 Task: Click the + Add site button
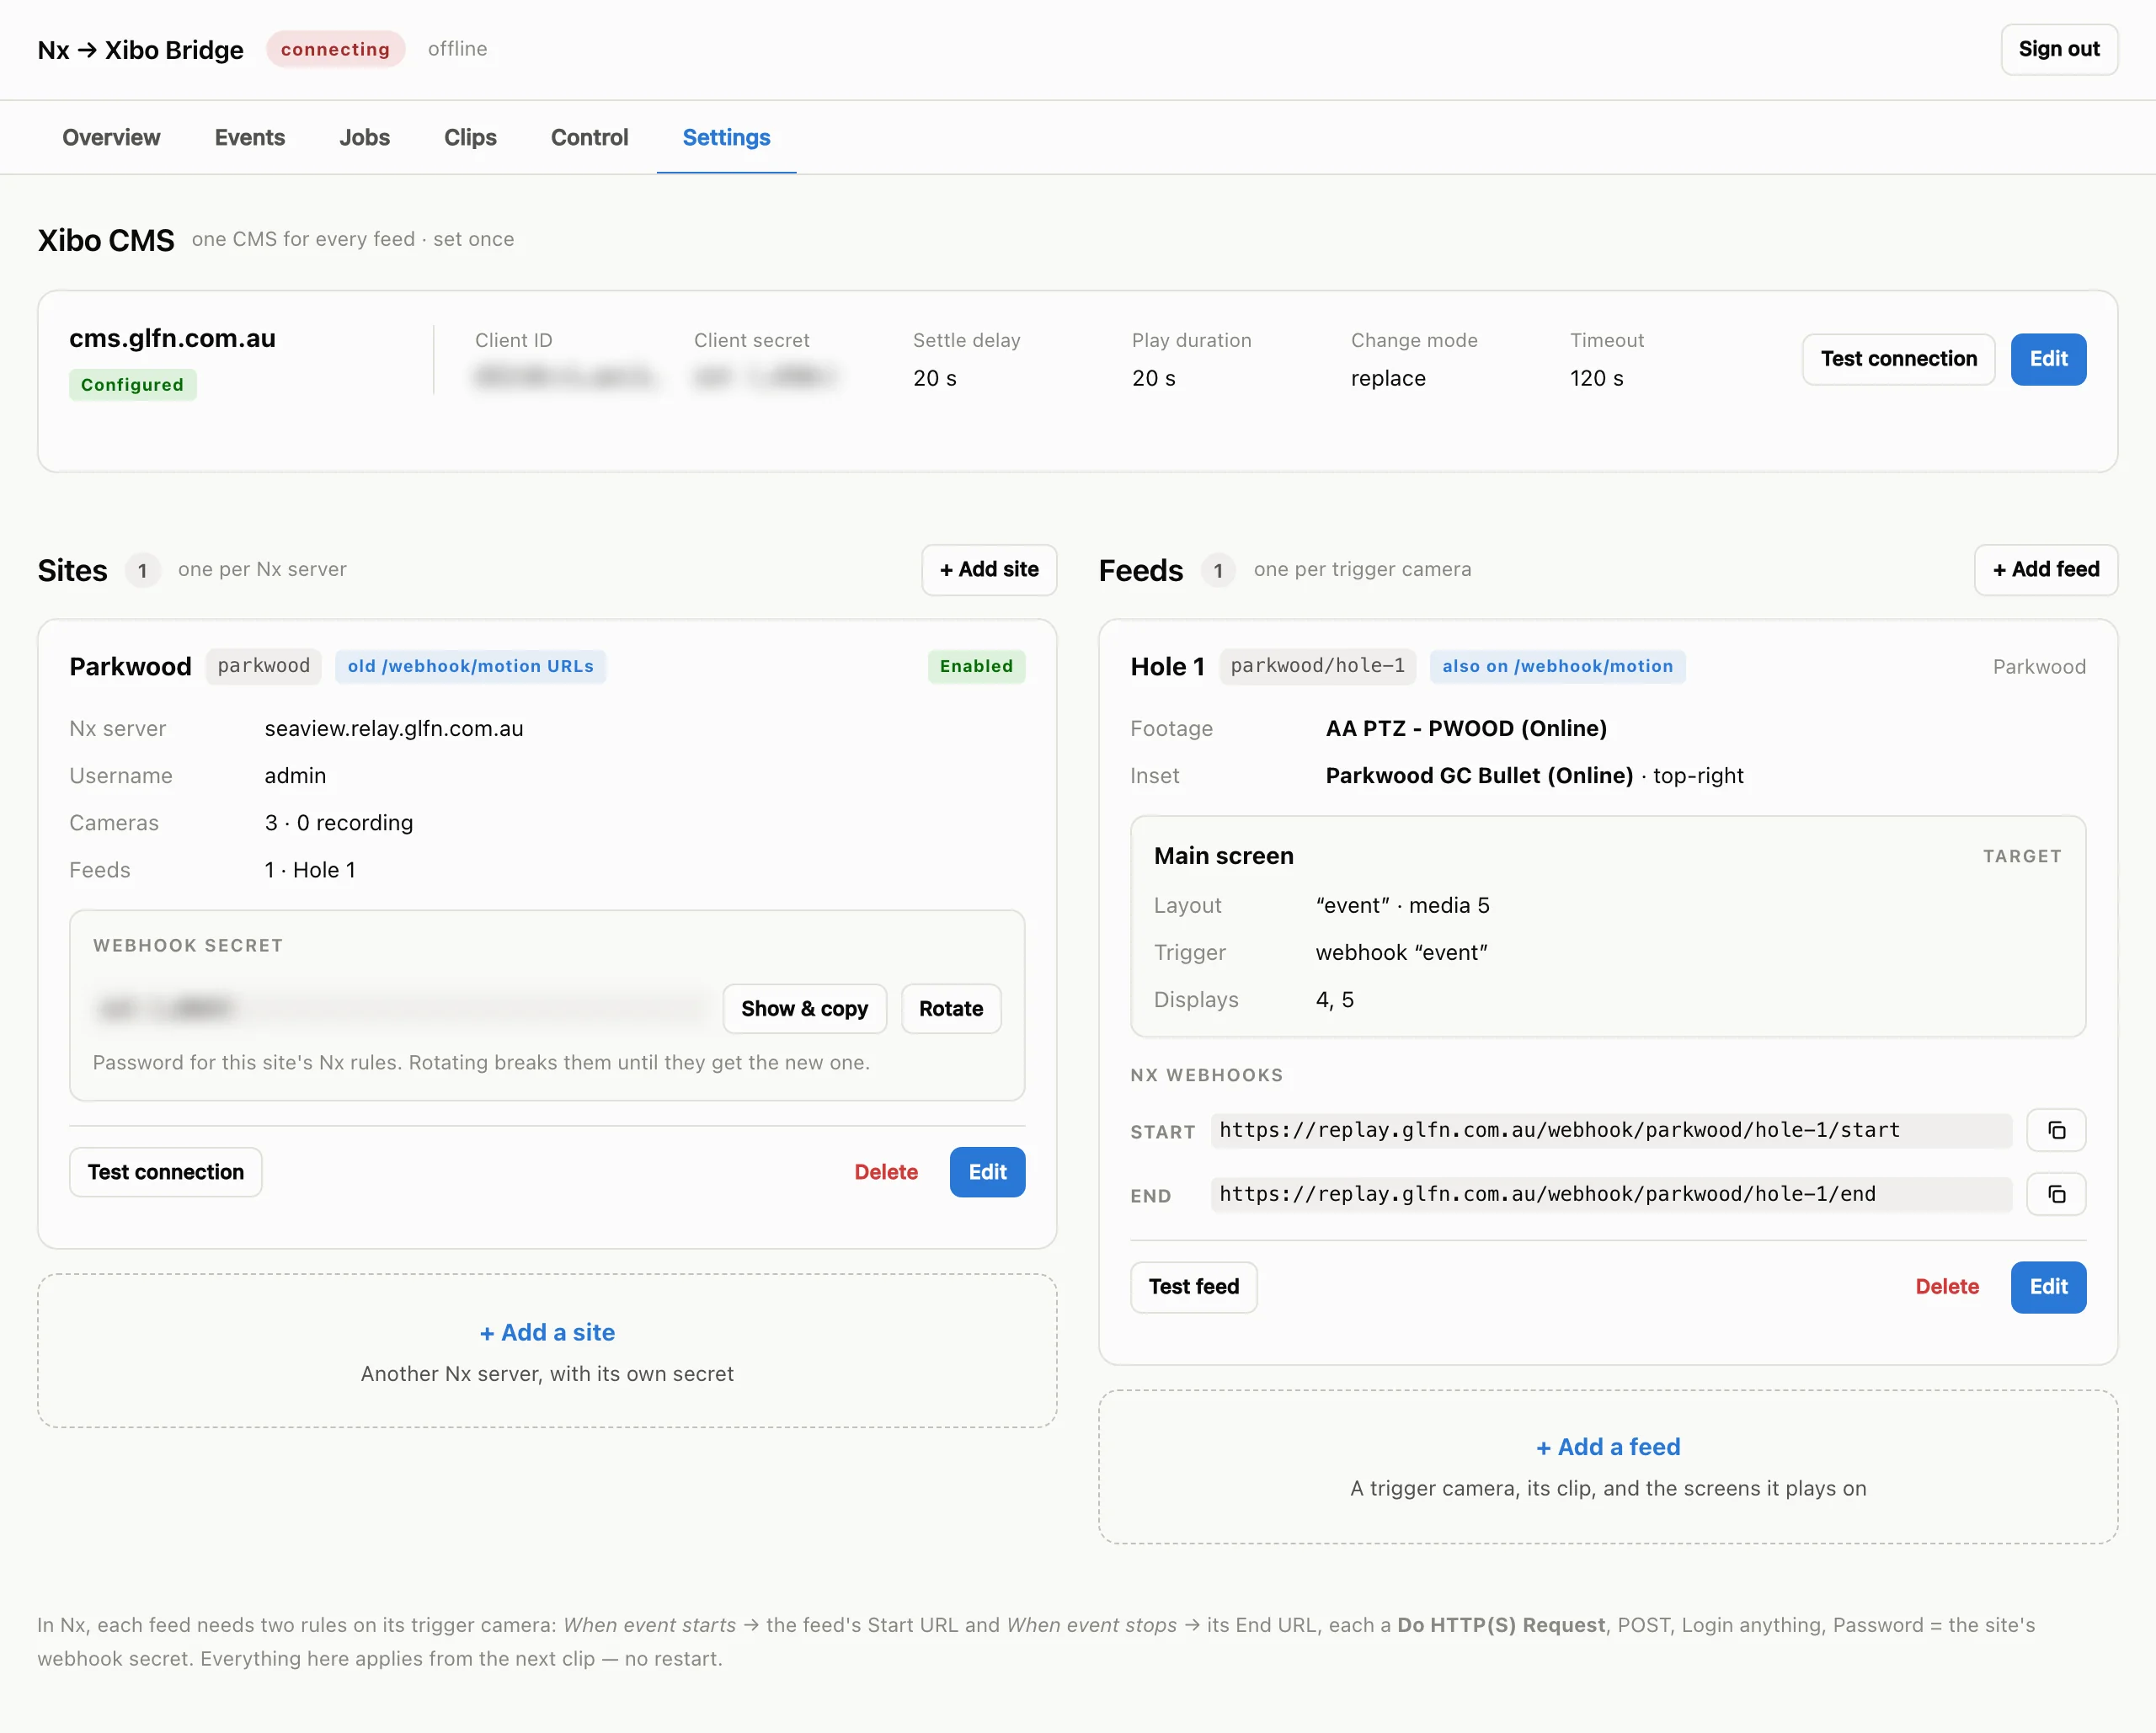click(x=988, y=570)
